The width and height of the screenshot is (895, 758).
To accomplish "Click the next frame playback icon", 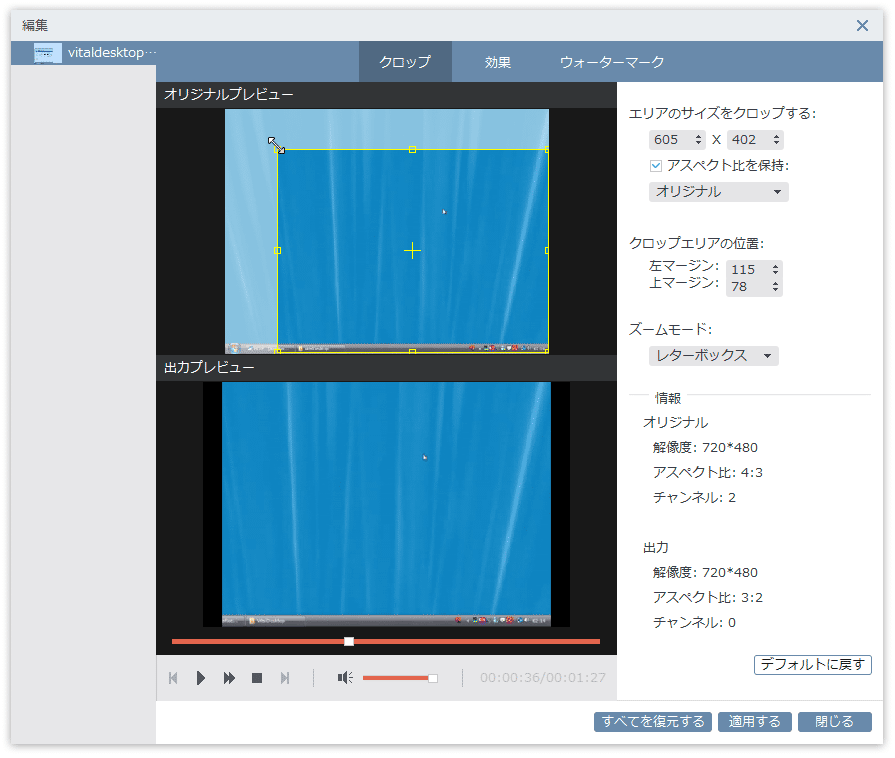I will click(285, 678).
